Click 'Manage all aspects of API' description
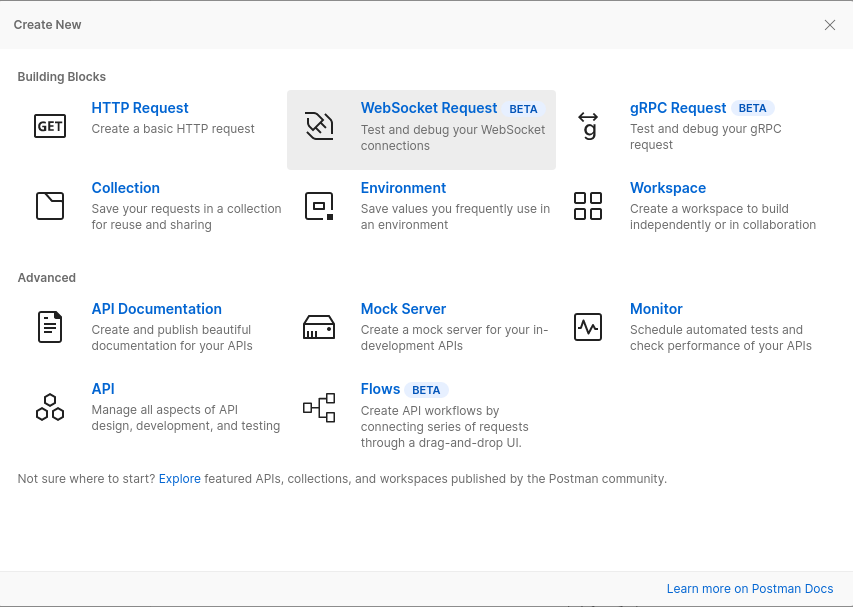The width and height of the screenshot is (853, 607). (x=186, y=418)
